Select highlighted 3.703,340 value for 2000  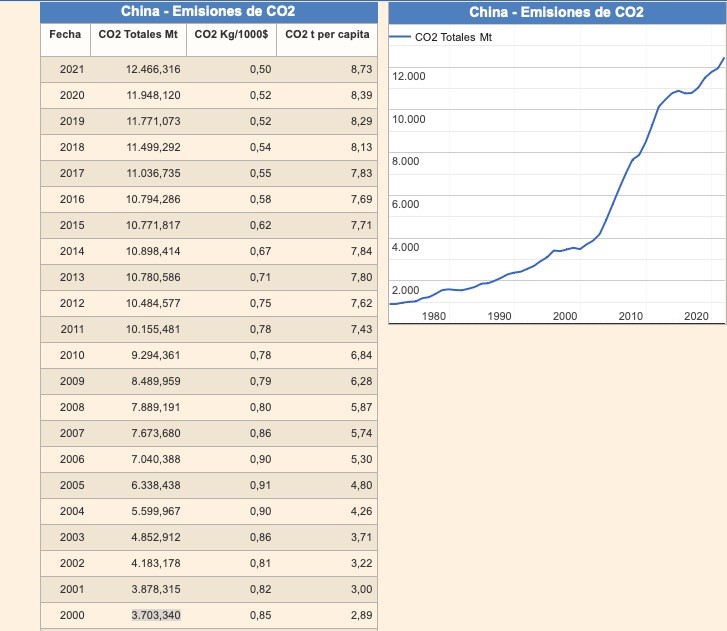pyautogui.click(x=155, y=615)
